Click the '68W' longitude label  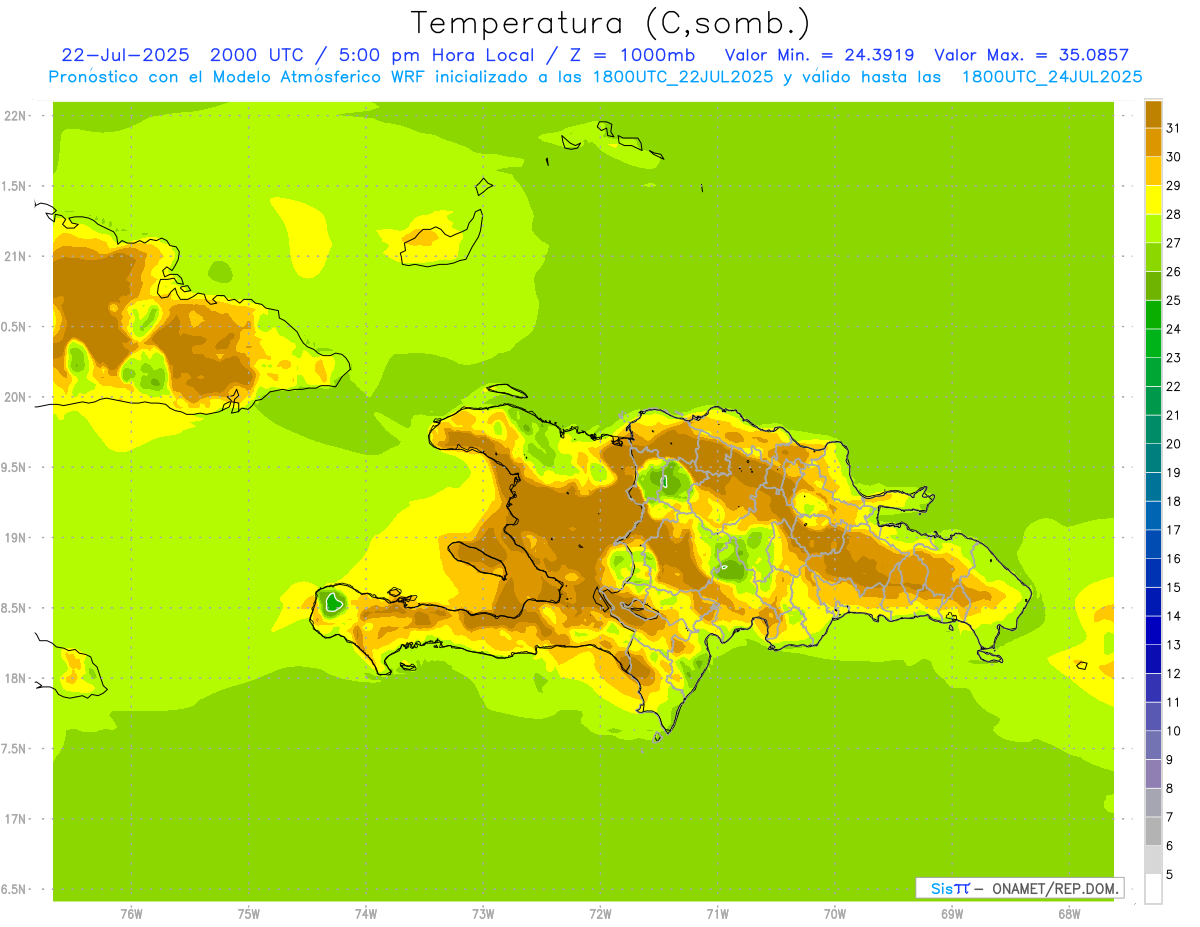coord(1069,914)
